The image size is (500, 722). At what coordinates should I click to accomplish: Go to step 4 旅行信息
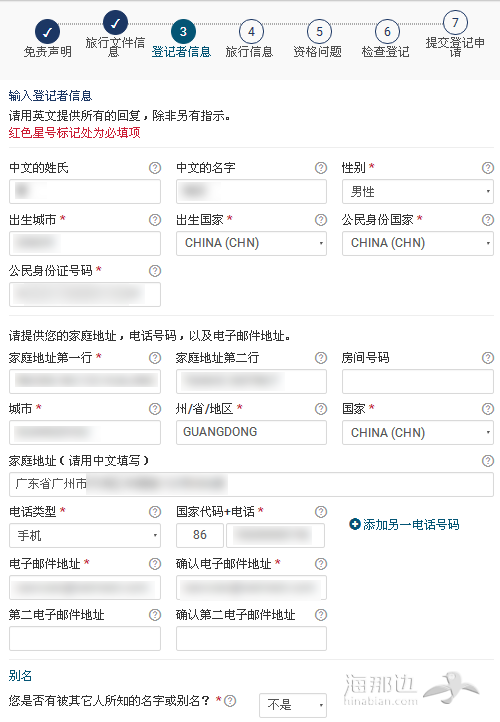tap(250, 41)
